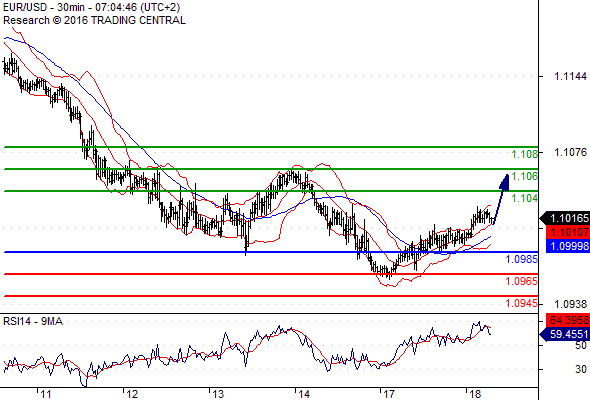Image resolution: width=590 pixels, height=400 pixels.
Task: Click the RSI14 - 9MA indicator title
Action: coord(33,321)
